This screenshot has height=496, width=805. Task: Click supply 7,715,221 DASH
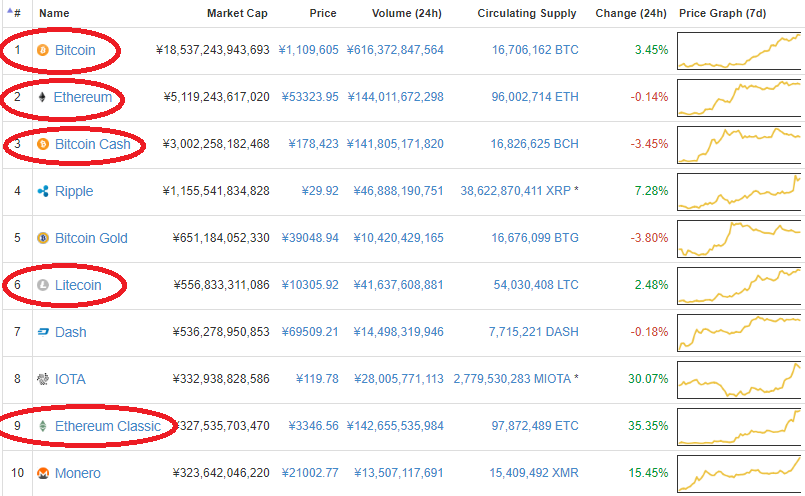(x=533, y=332)
